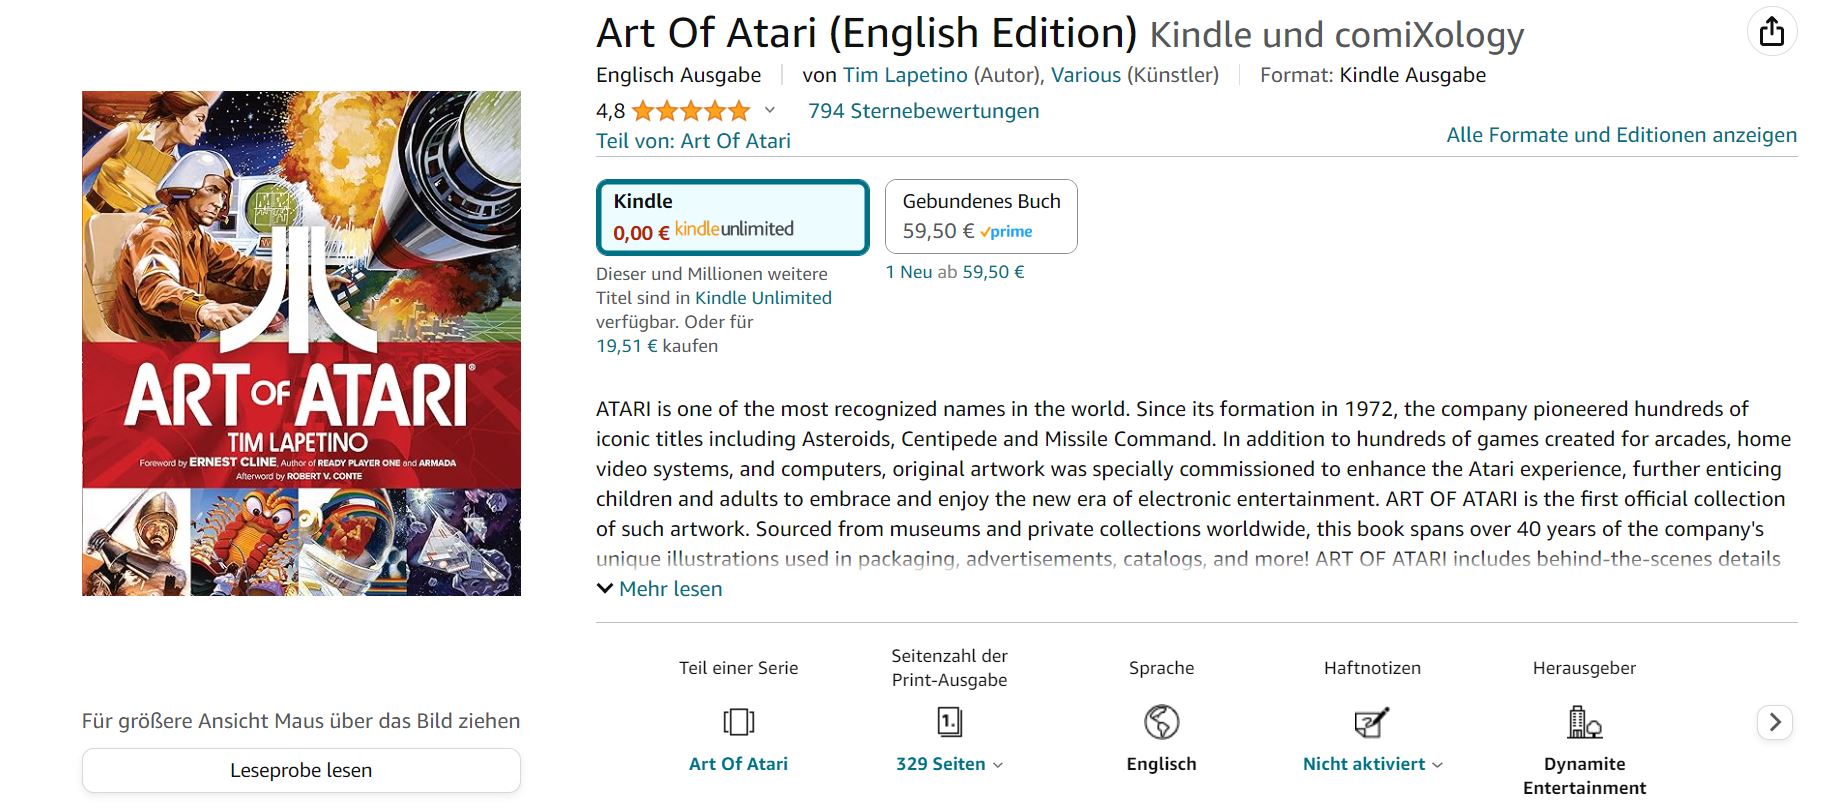Viewport: 1836px width, 811px height.
Task: Expand the 329 Seiten details
Action: coord(949,764)
